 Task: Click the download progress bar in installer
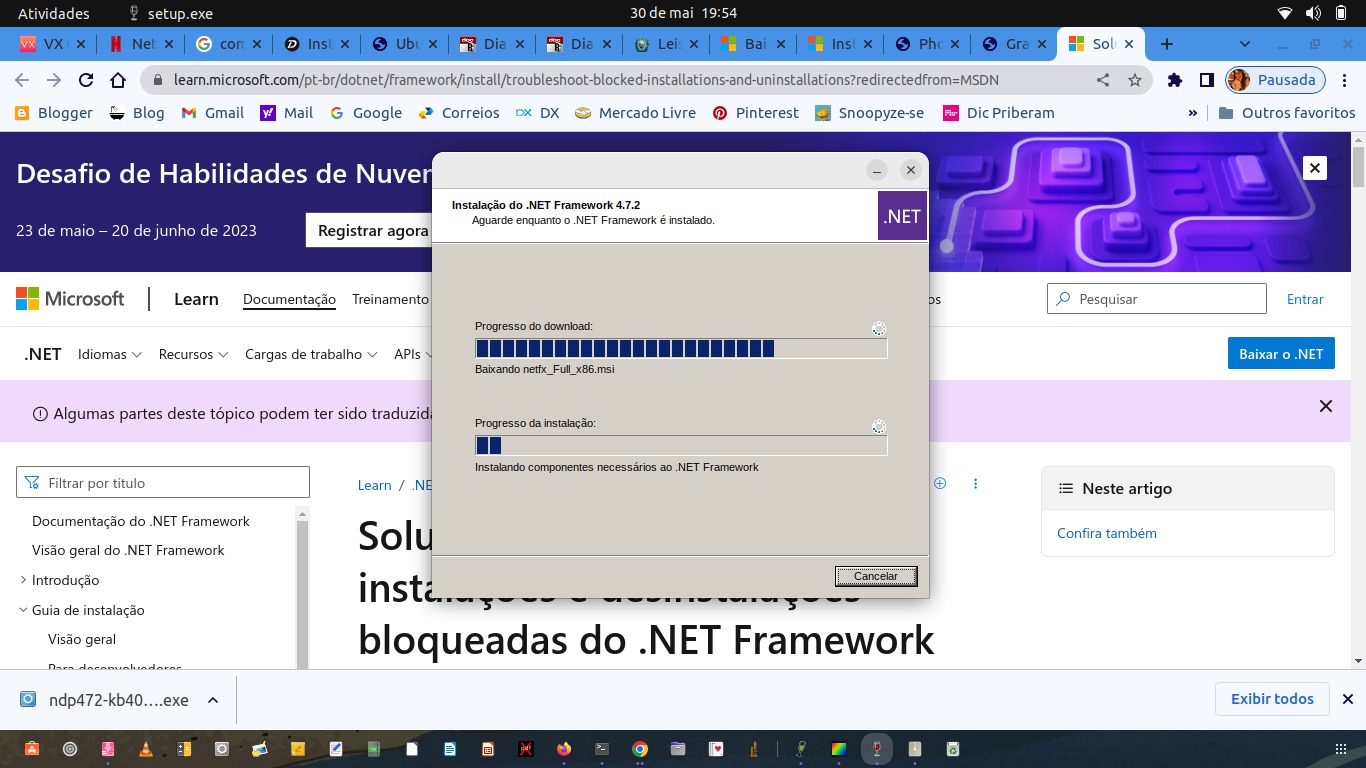click(x=681, y=348)
